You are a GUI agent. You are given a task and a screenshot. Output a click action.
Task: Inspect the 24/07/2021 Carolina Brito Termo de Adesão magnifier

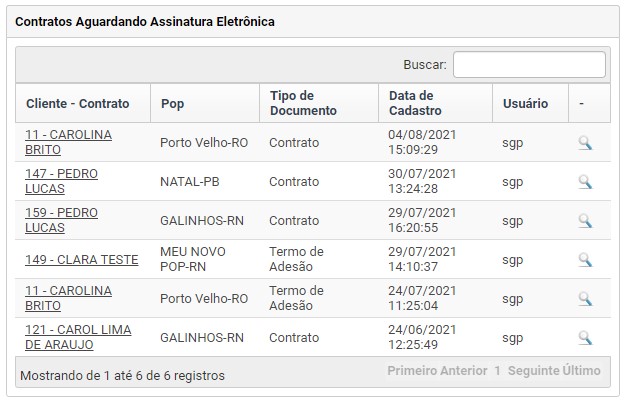pyautogui.click(x=585, y=298)
